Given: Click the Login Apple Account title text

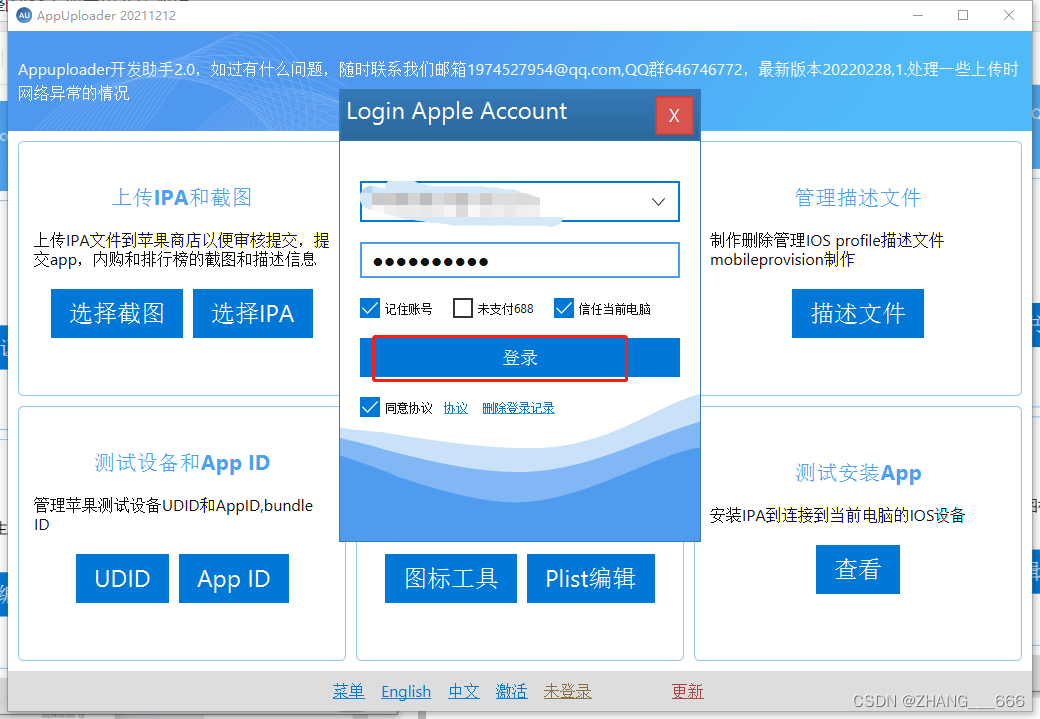Looking at the screenshot, I should [x=456, y=111].
